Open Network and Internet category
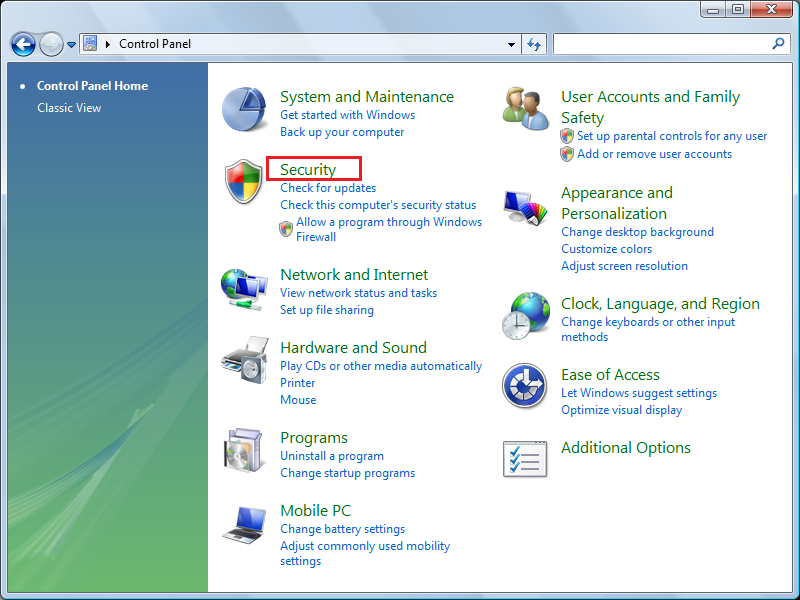 point(354,274)
